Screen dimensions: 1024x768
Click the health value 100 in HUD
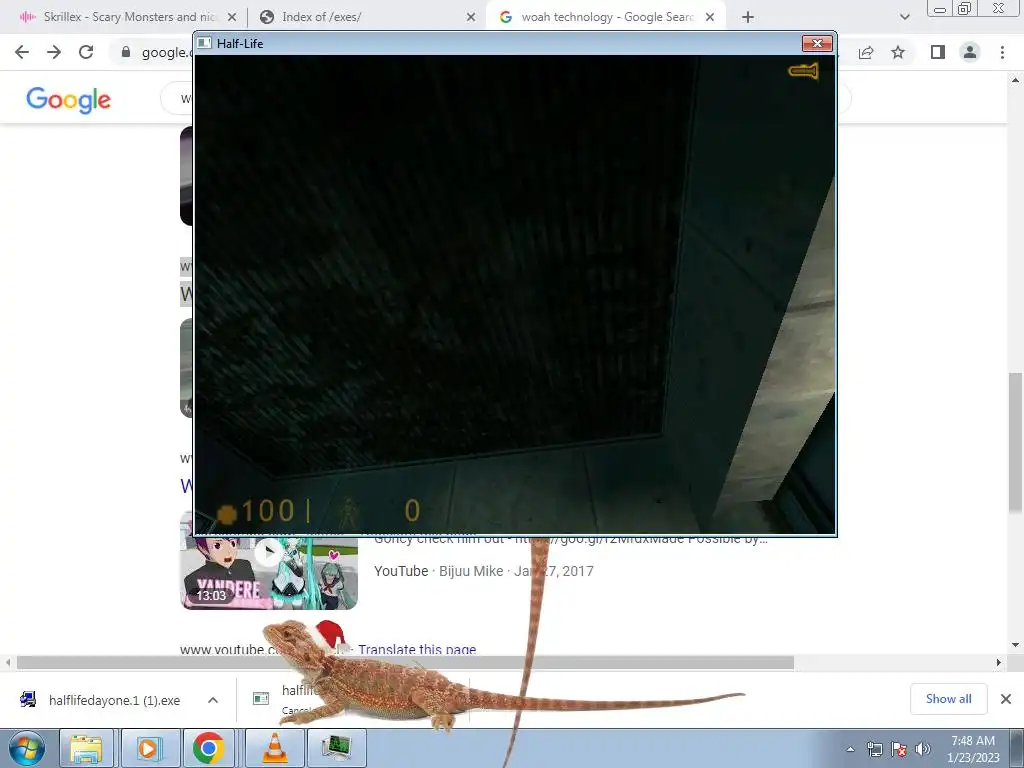tap(268, 511)
